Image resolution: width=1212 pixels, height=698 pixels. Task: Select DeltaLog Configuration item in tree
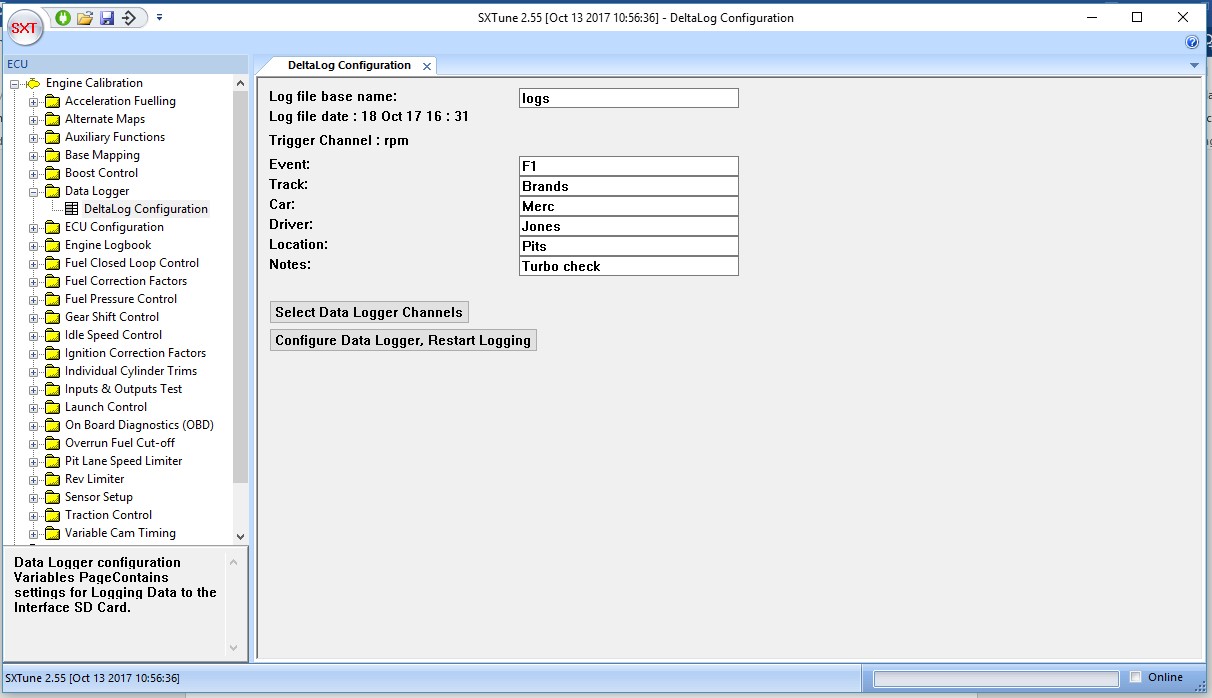click(145, 209)
